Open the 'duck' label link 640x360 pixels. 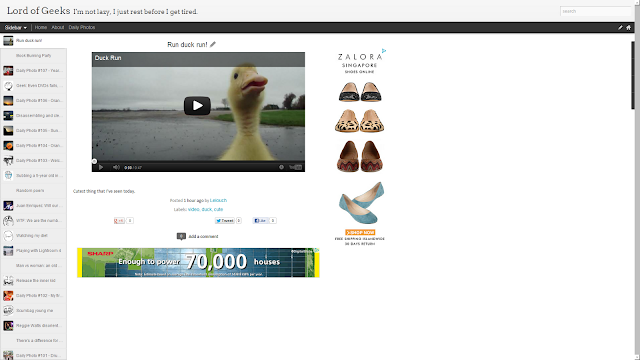pos(207,209)
